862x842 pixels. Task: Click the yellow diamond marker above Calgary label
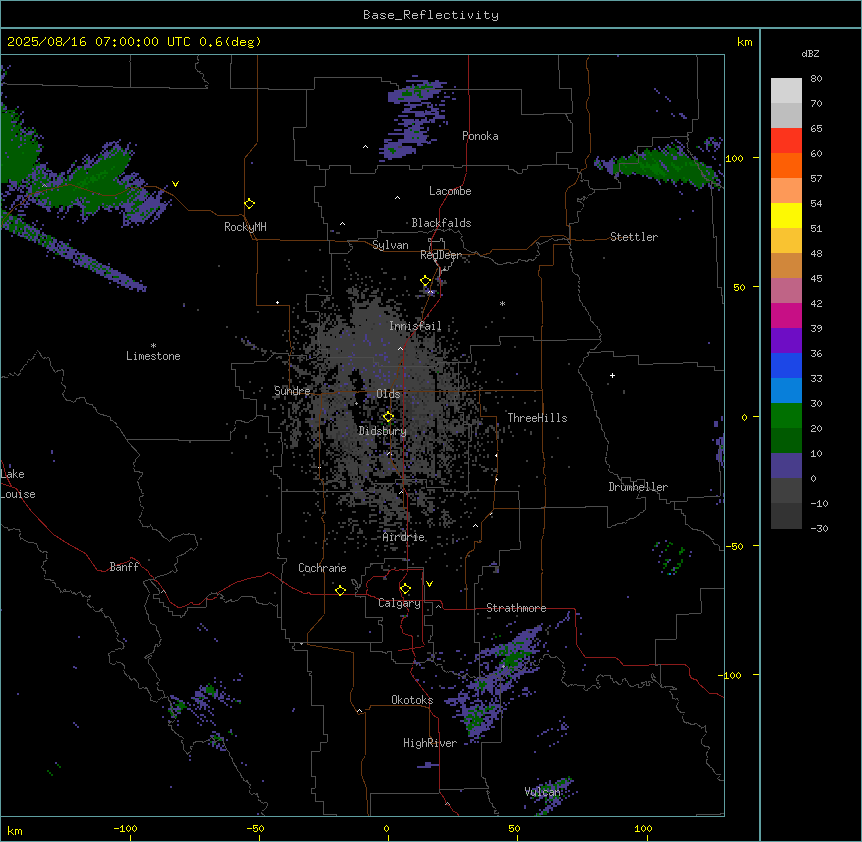tap(405, 589)
